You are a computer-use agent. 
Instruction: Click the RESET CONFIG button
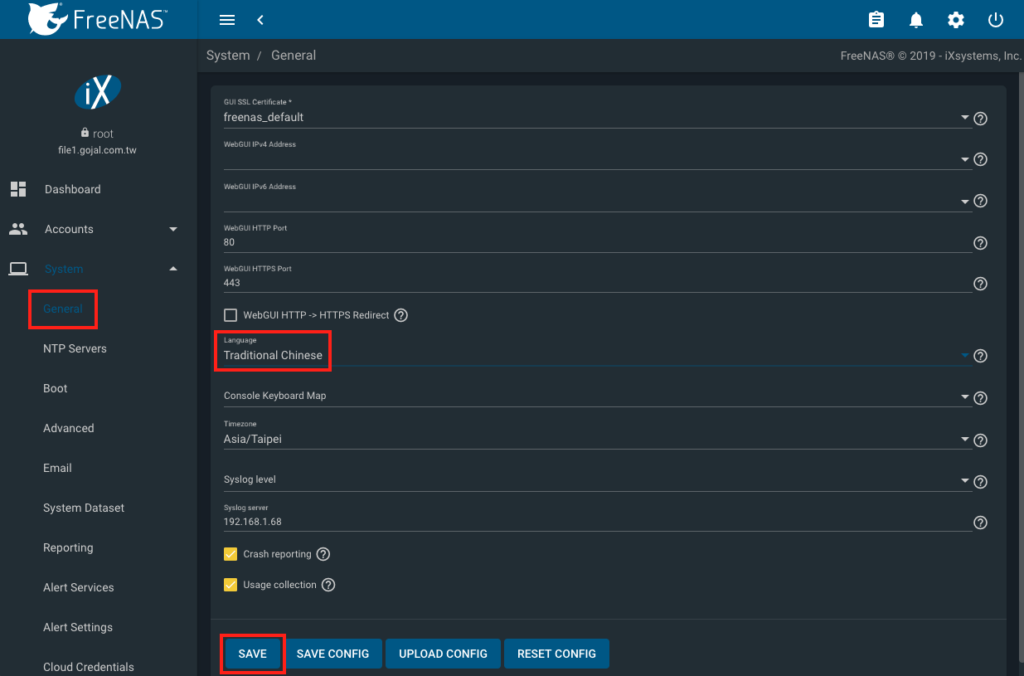[x=556, y=654]
